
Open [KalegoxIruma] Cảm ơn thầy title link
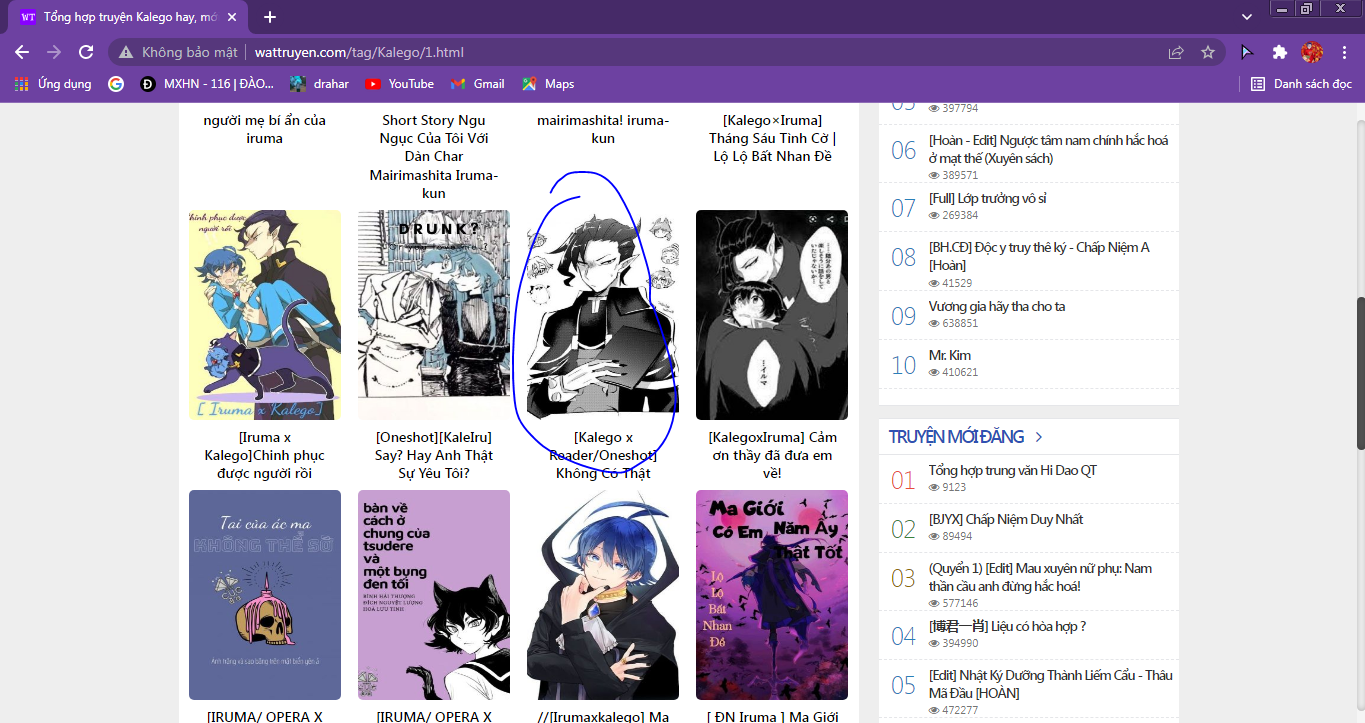click(x=772, y=455)
